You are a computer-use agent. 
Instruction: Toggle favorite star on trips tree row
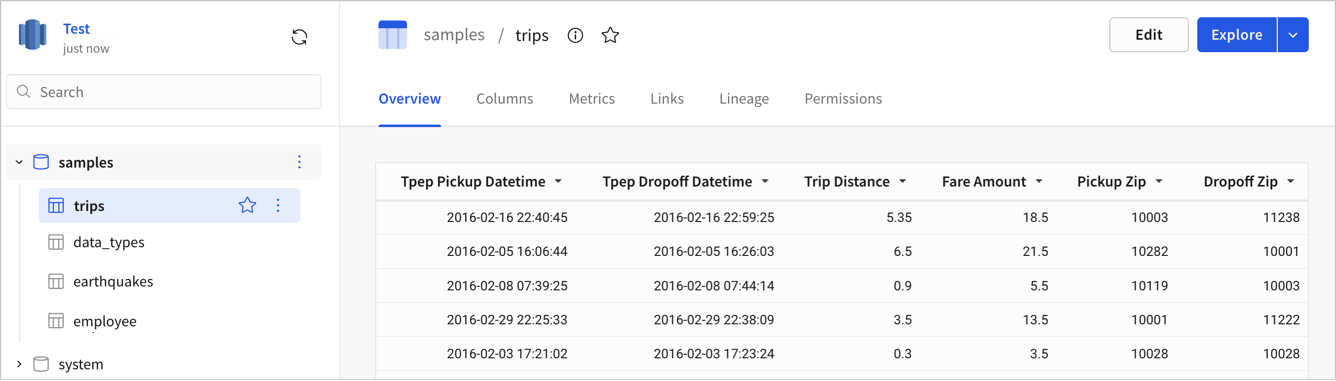coord(247,206)
